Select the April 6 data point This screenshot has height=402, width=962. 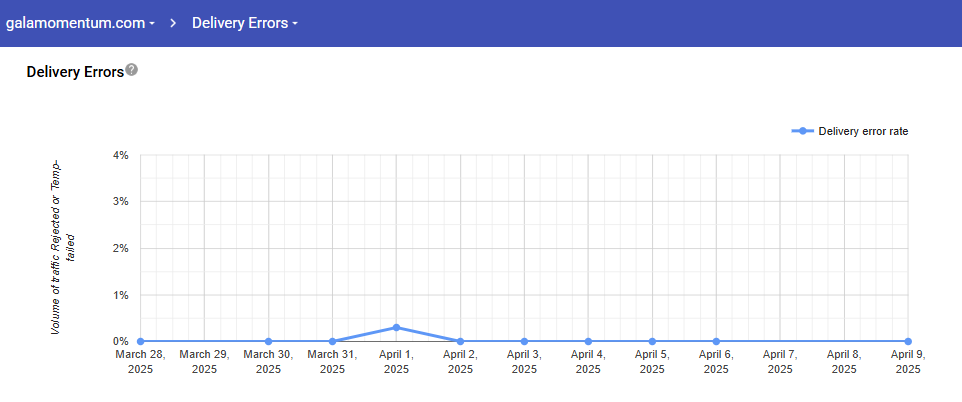[716, 341]
